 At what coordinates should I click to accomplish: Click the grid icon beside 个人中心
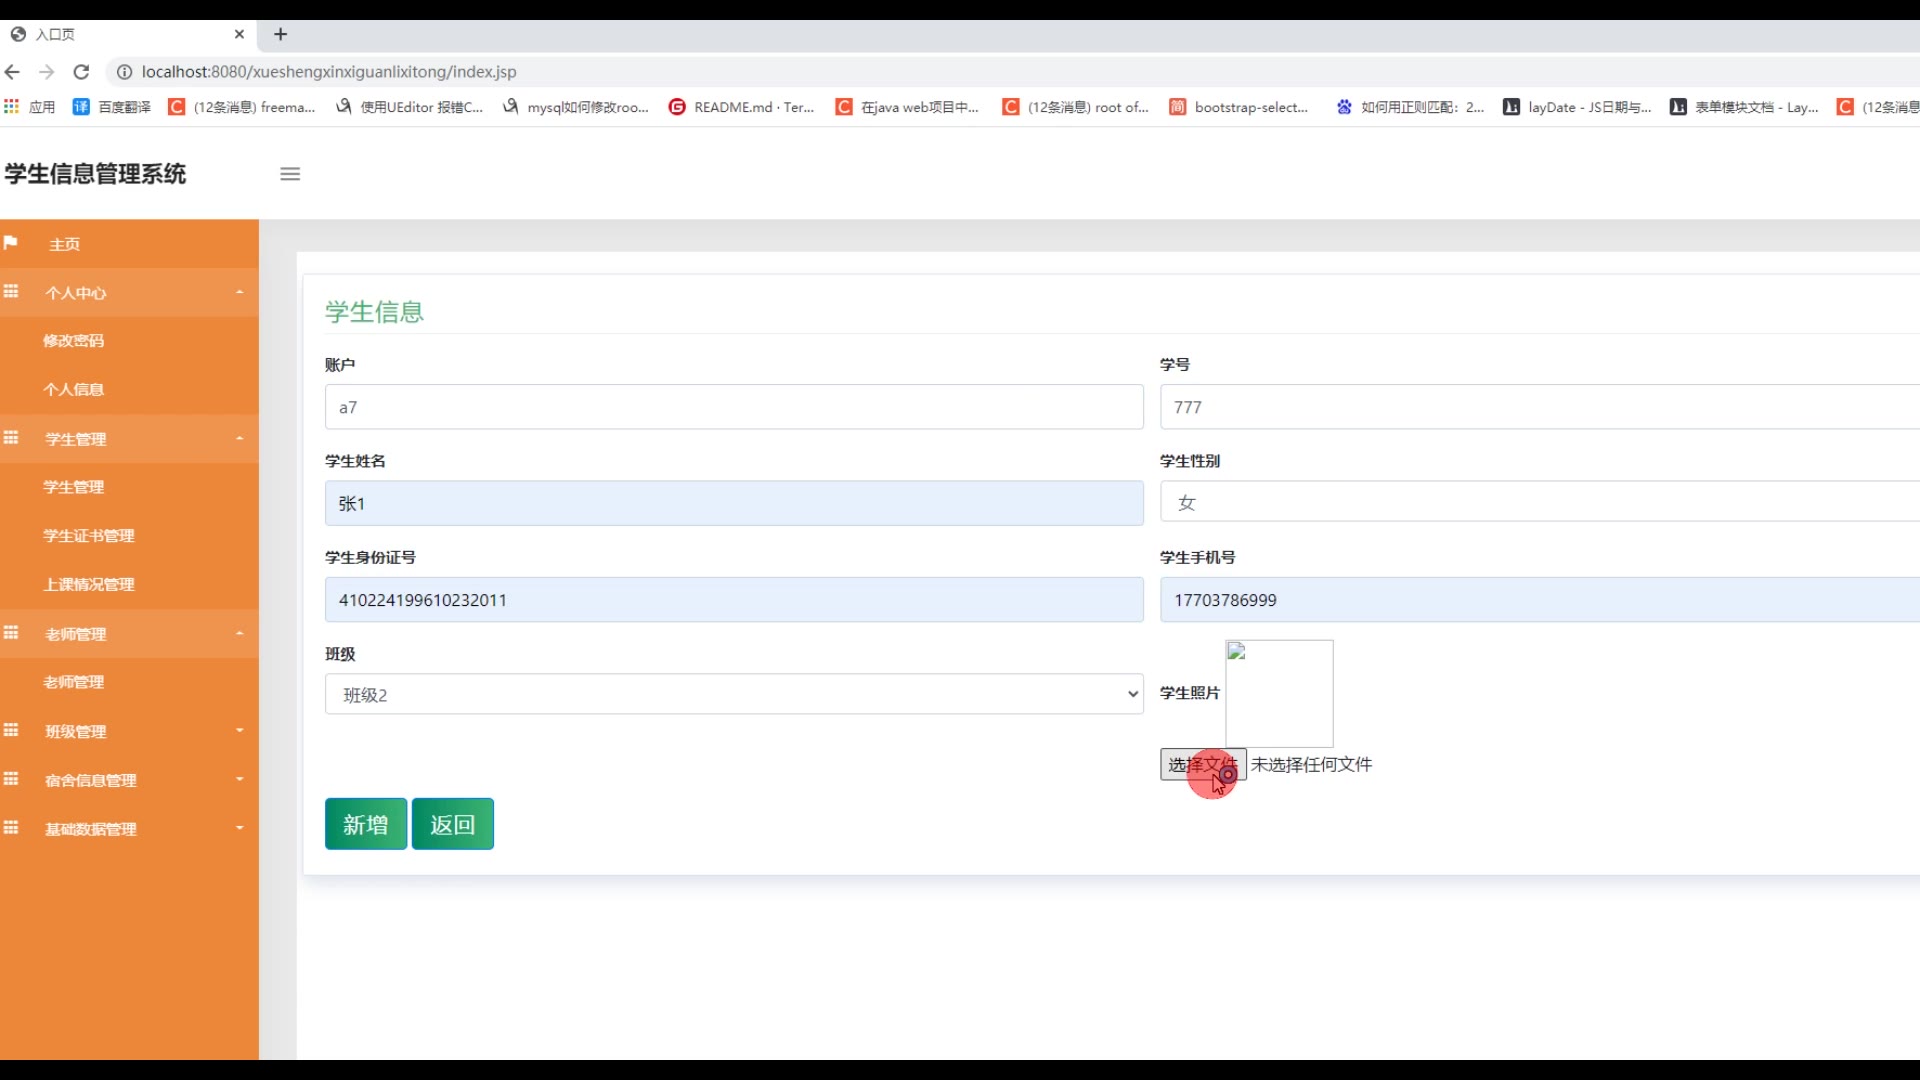(11, 292)
